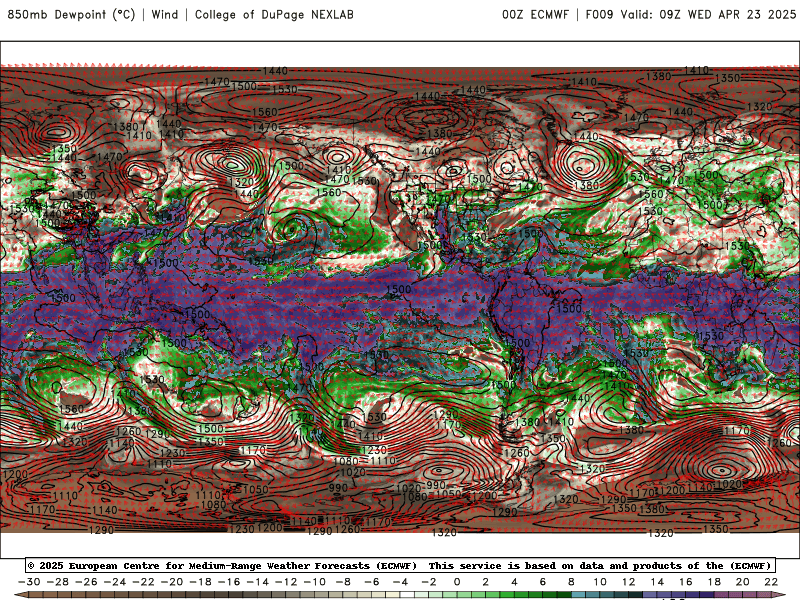Image resolution: width=800 pixels, height=600 pixels.
Task: Select the "Wind" label in the header
Action: [165, 14]
